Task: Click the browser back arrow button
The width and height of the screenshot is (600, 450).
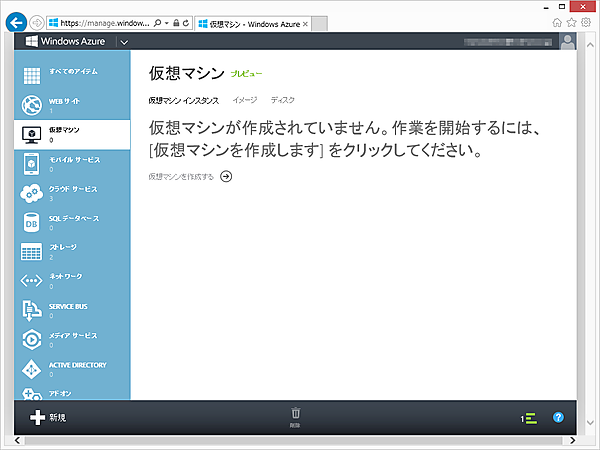Action: (x=16, y=22)
